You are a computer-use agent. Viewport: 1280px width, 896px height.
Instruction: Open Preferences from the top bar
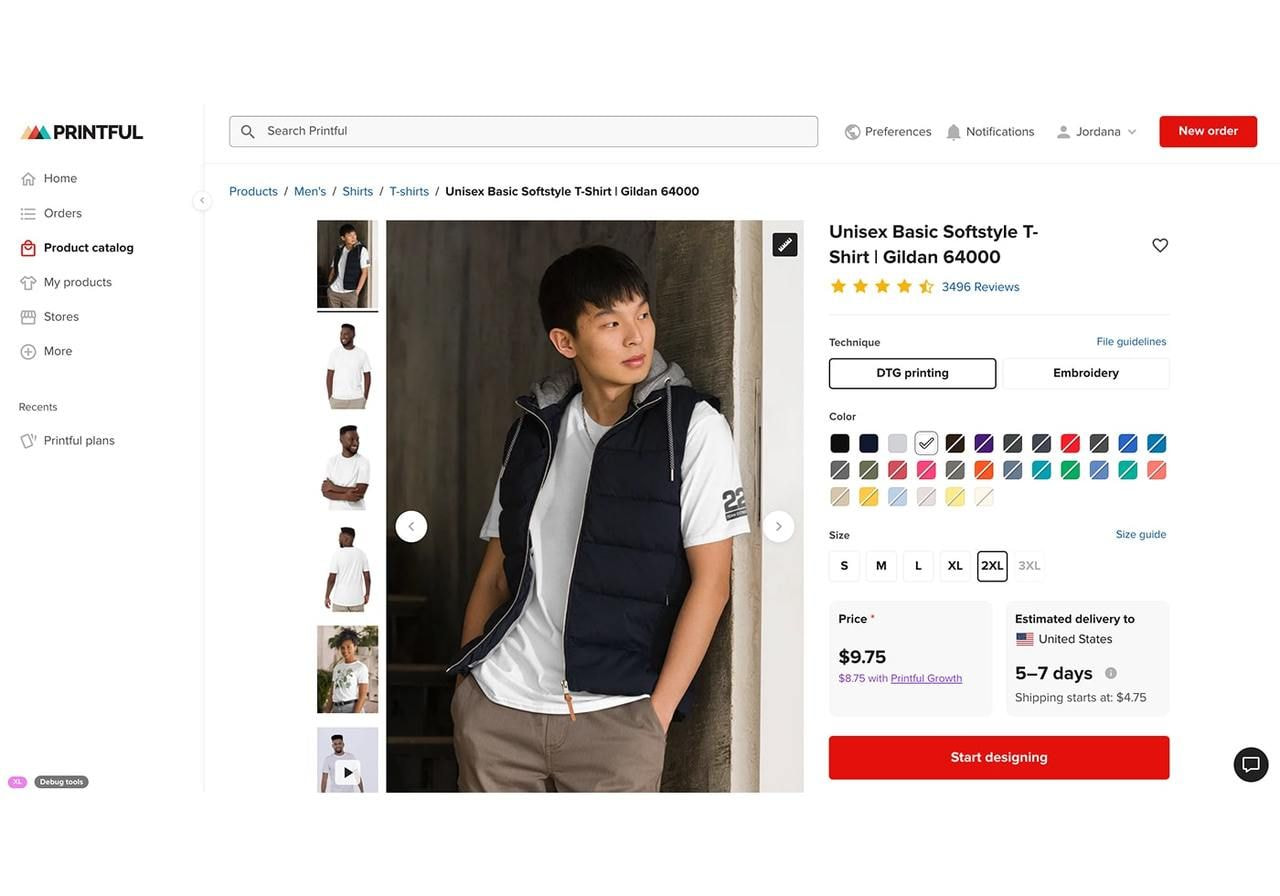pos(888,132)
